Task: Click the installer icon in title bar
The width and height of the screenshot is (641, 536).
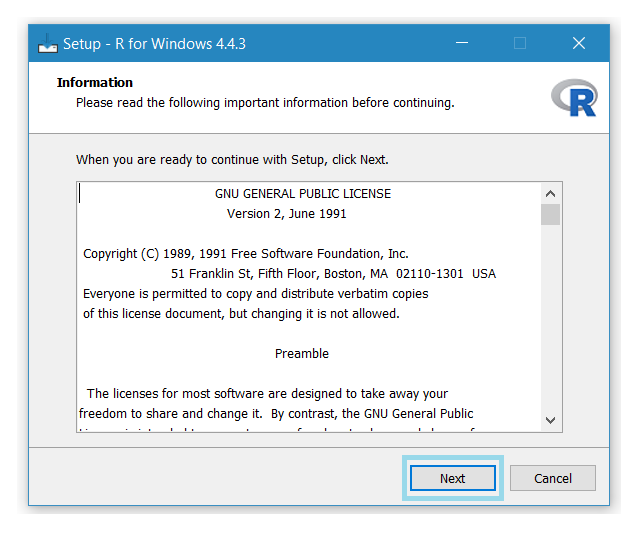Action: pyautogui.click(x=48, y=43)
